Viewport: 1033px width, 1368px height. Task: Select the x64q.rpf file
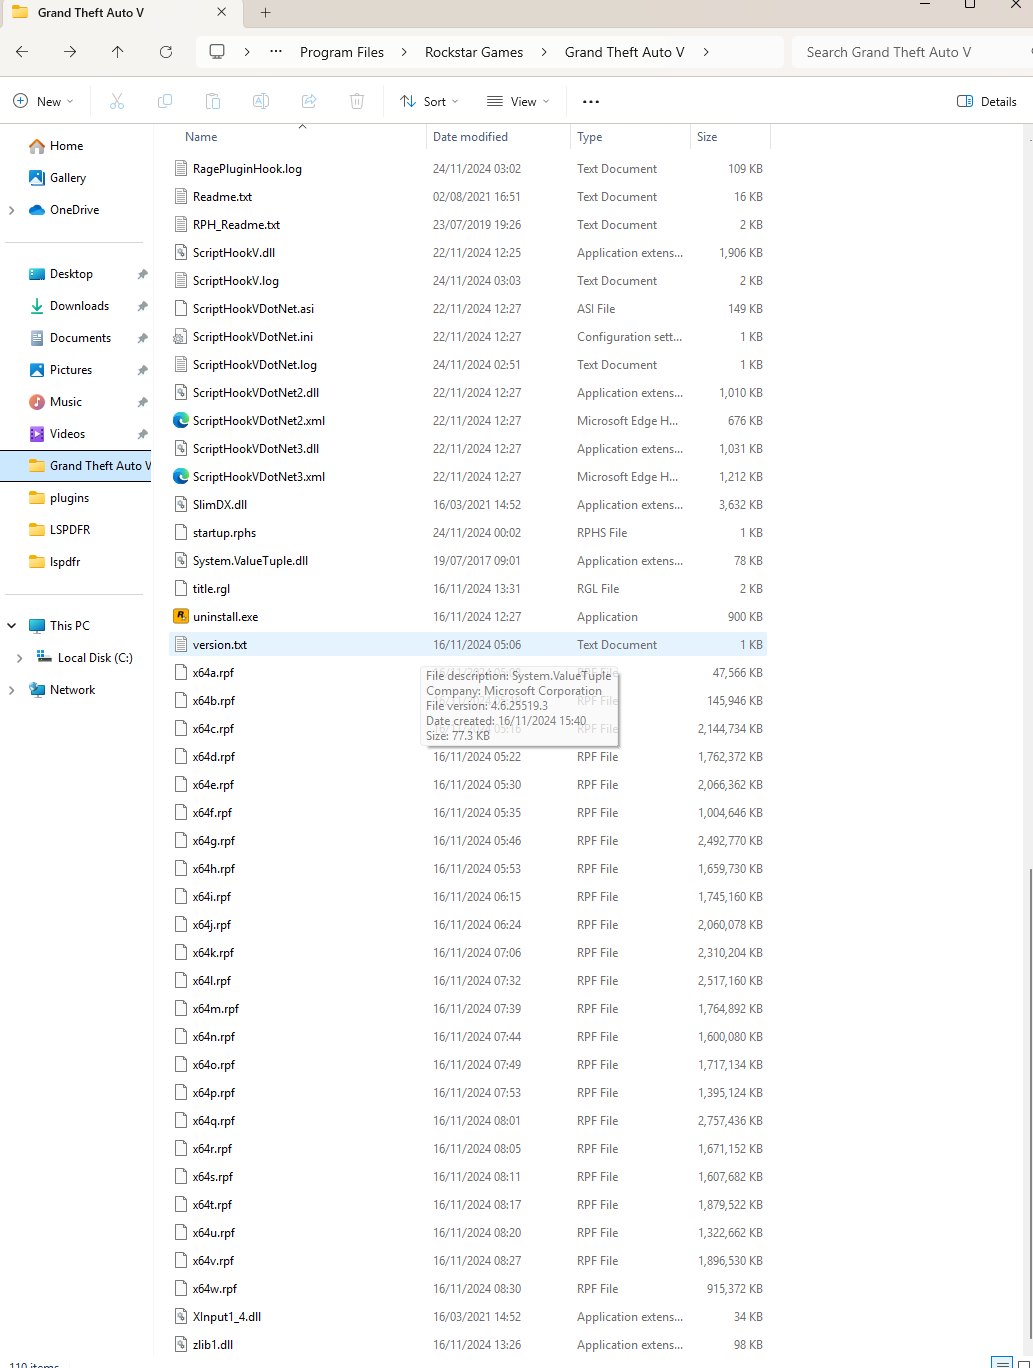pos(468,1121)
